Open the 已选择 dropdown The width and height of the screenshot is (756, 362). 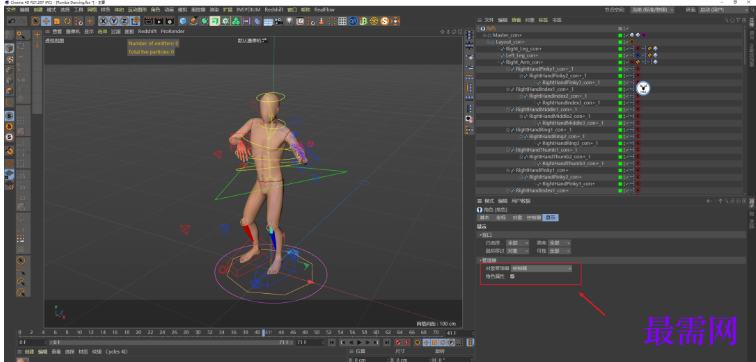(517, 243)
